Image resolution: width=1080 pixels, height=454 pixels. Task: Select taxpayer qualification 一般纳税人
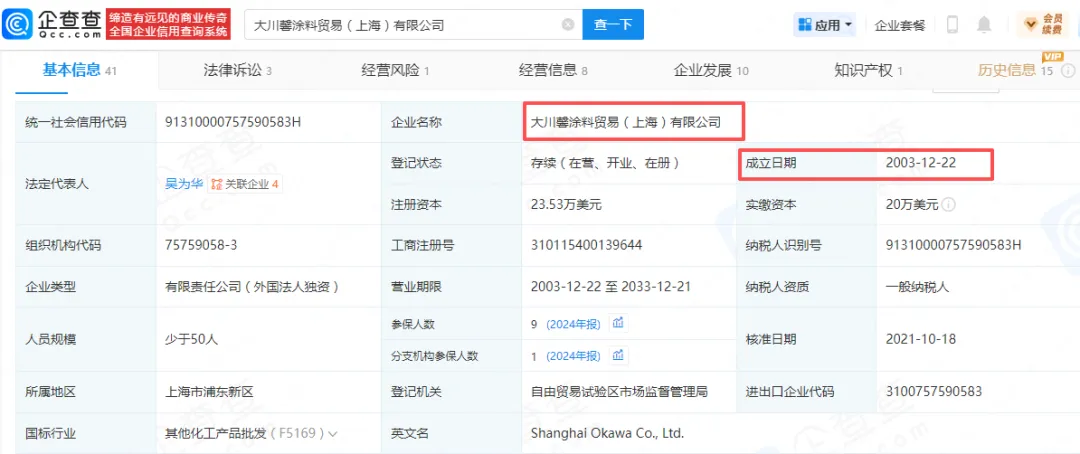click(917, 287)
